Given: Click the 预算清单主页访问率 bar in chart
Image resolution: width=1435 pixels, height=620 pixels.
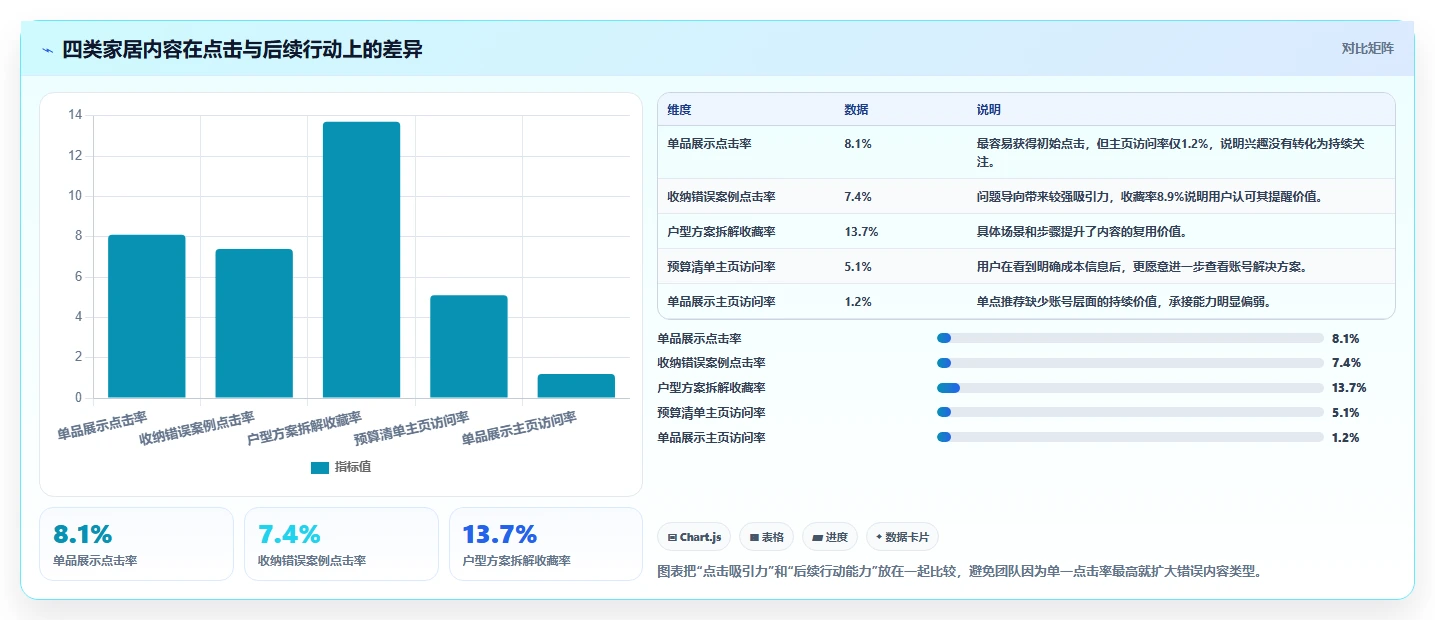Looking at the screenshot, I should [x=469, y=346].
